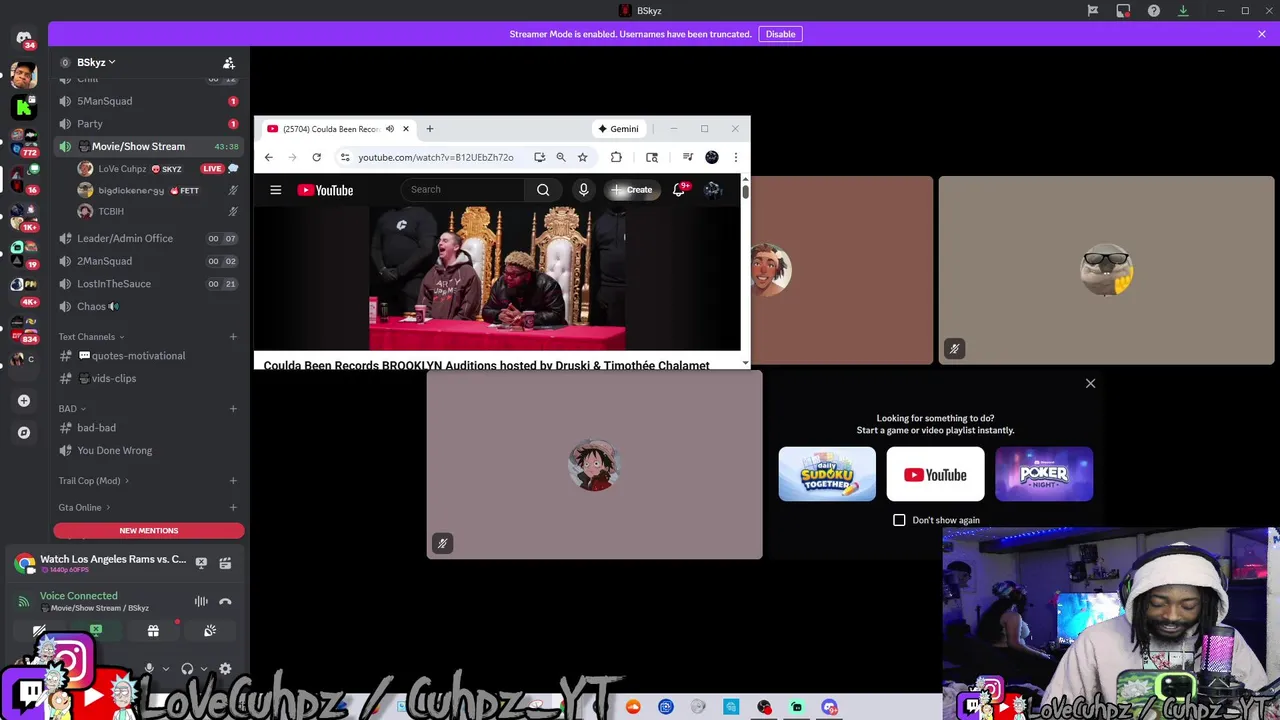Select the Movie/Show Stream channel
The height and width of the screenshot is (720, 1280).
[148, 146]
